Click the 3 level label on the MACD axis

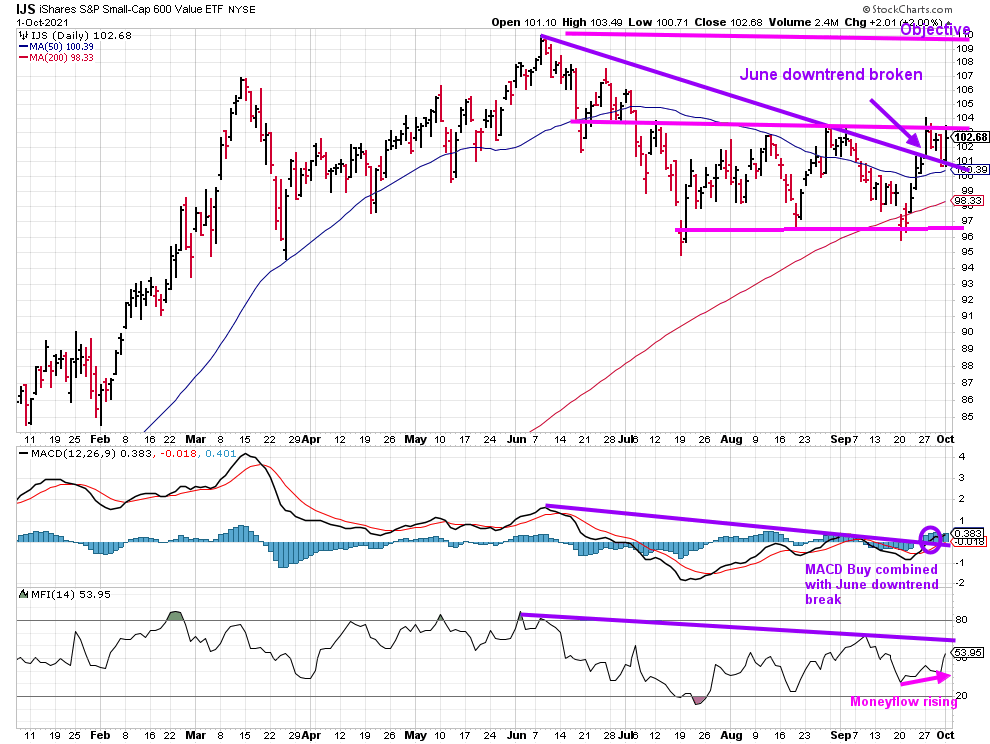tap(962, 477)
